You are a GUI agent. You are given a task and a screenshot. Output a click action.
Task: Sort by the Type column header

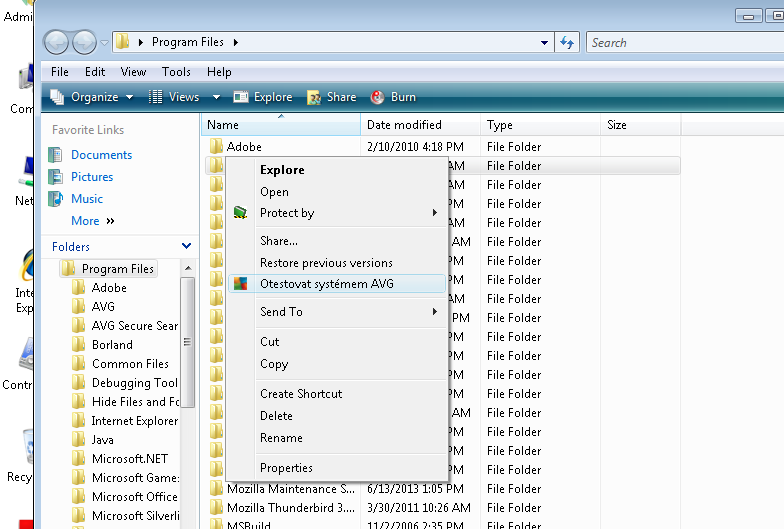540,124
